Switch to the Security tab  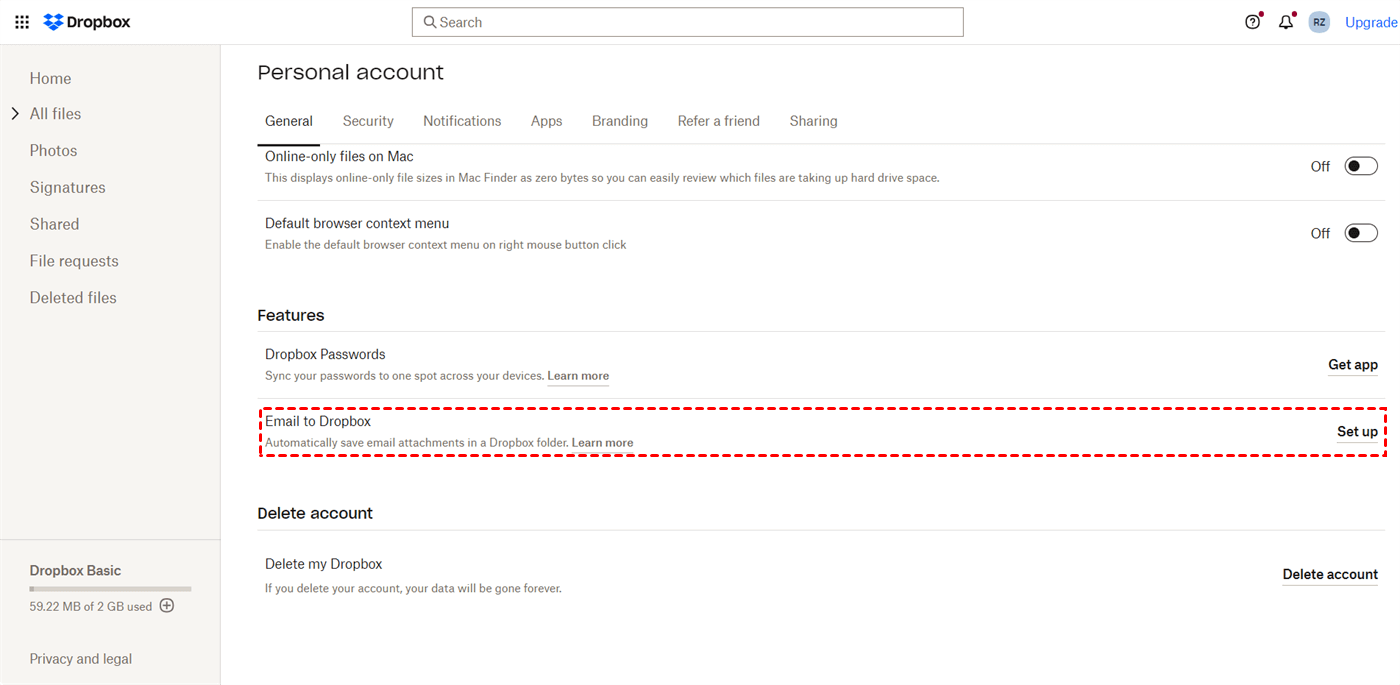tap(368, 121)
